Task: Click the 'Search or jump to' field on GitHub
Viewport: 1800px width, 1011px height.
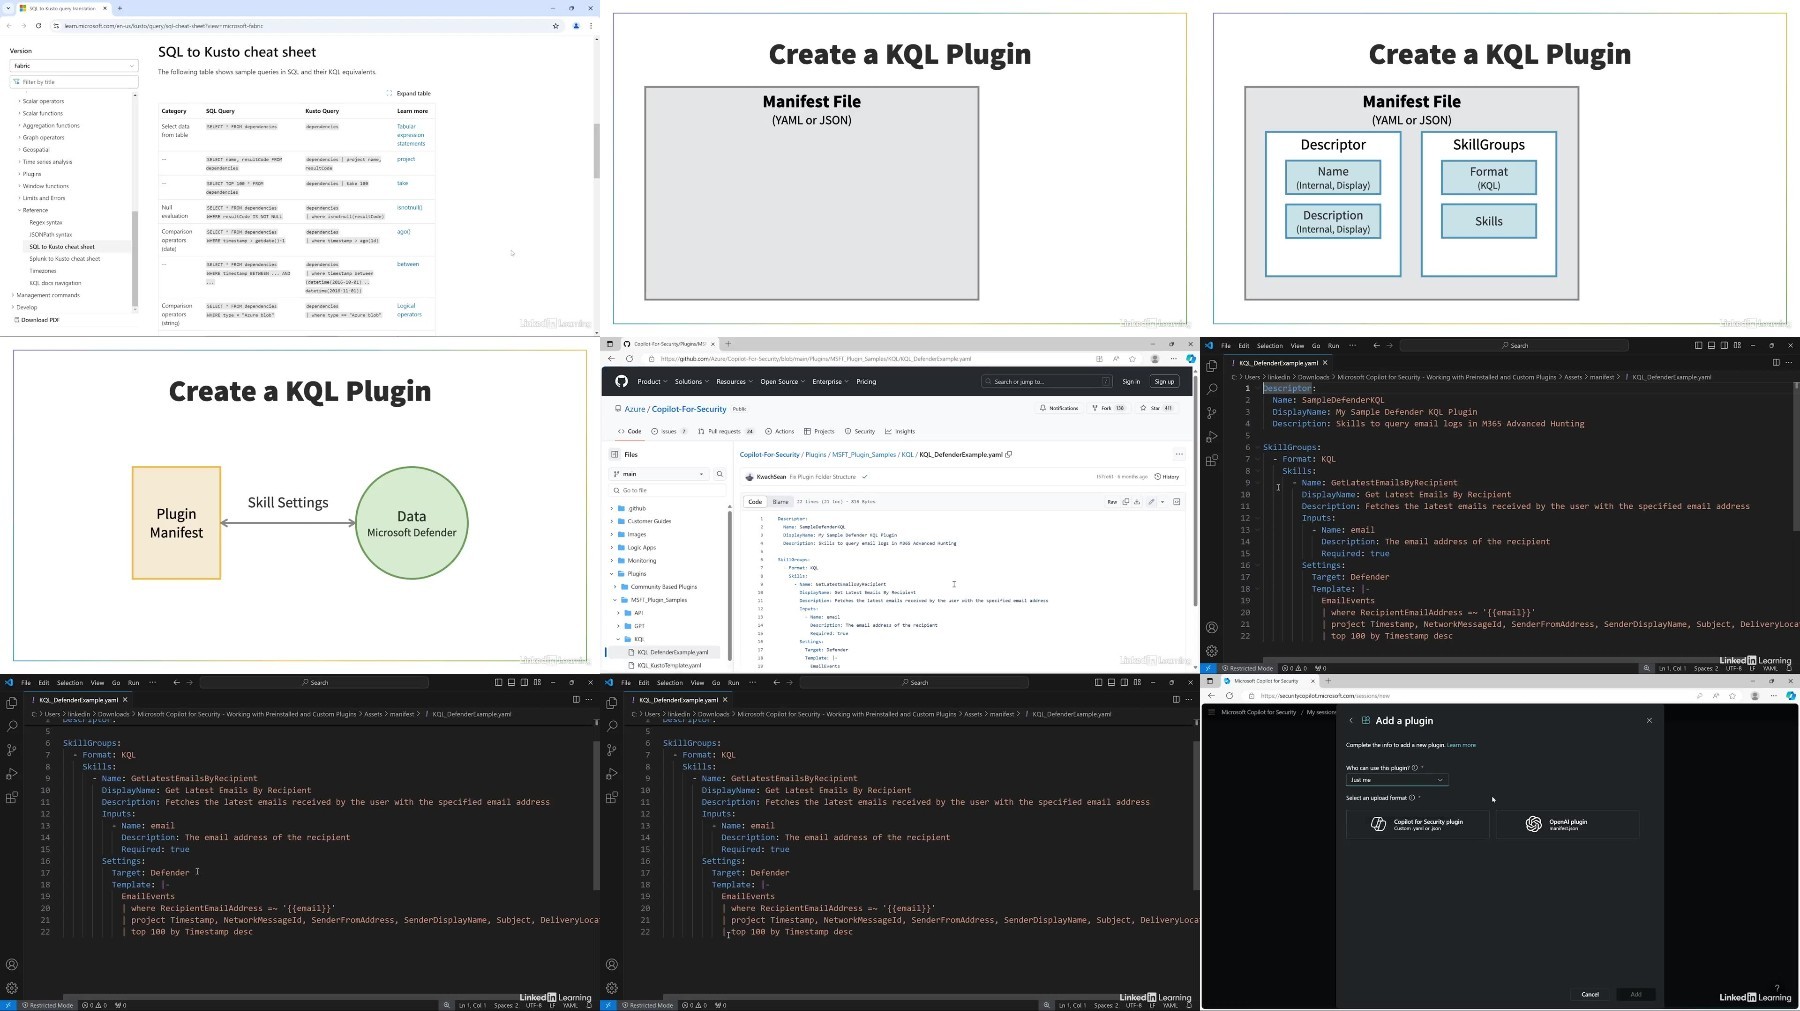Action: point(1047,381)
